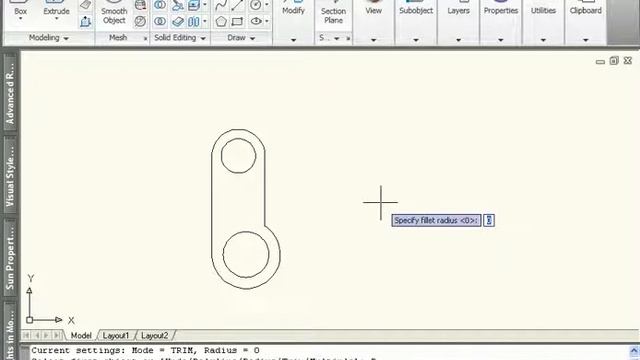Click the Section panel dialog launcher arrow
The width and height of the screenshot is (640, 360).
pyautogui.click(x=348, y=38)
